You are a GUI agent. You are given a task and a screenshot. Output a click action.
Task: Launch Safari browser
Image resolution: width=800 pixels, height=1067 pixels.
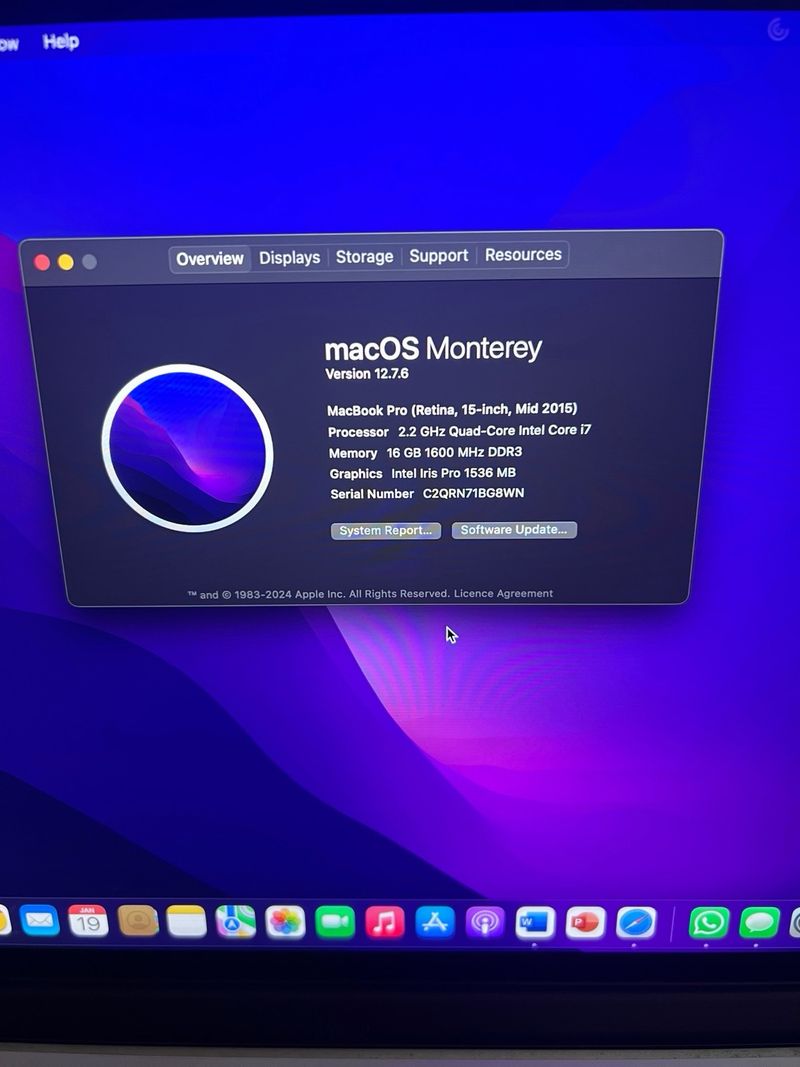(637, 923)
